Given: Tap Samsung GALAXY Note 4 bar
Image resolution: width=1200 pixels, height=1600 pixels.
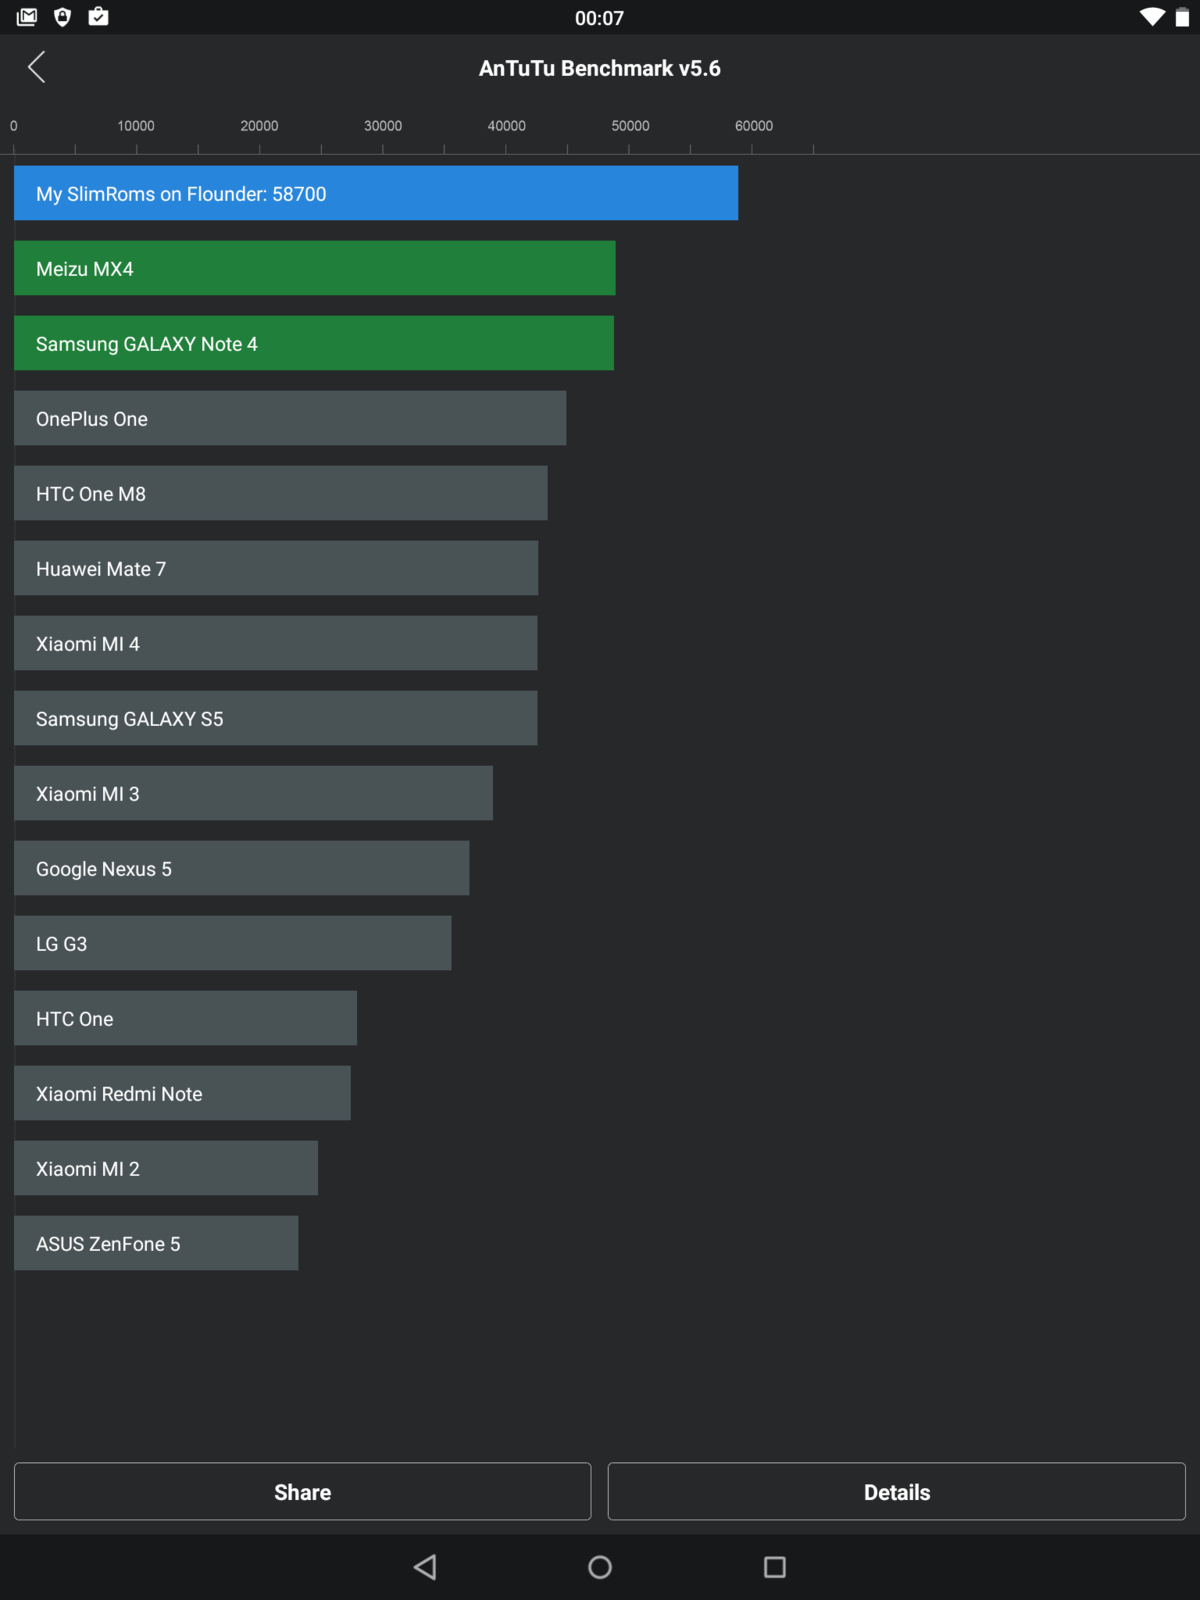Looking at the screenshot, I should pos(314,343).
